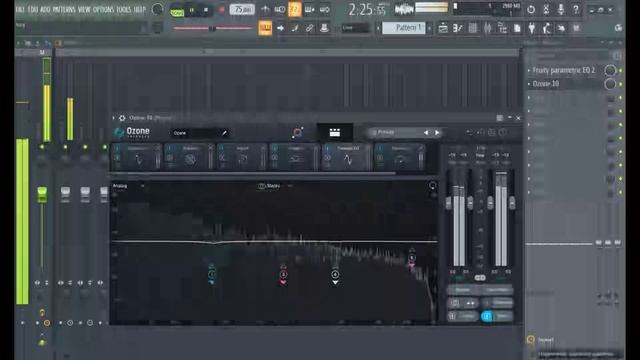
Task: Select the Impact module
Action: pos(242,157)
